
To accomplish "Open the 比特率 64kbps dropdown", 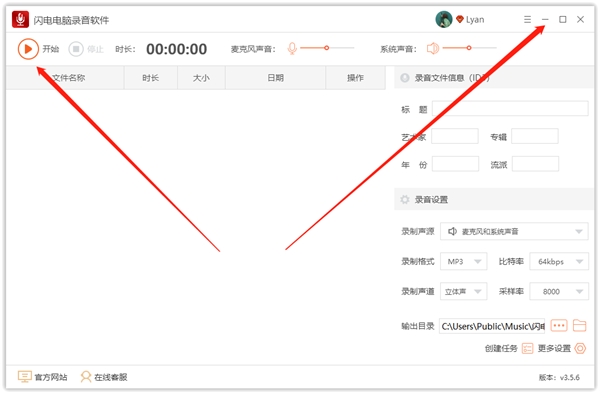I will pyautogui.click(x=559, y=262).
